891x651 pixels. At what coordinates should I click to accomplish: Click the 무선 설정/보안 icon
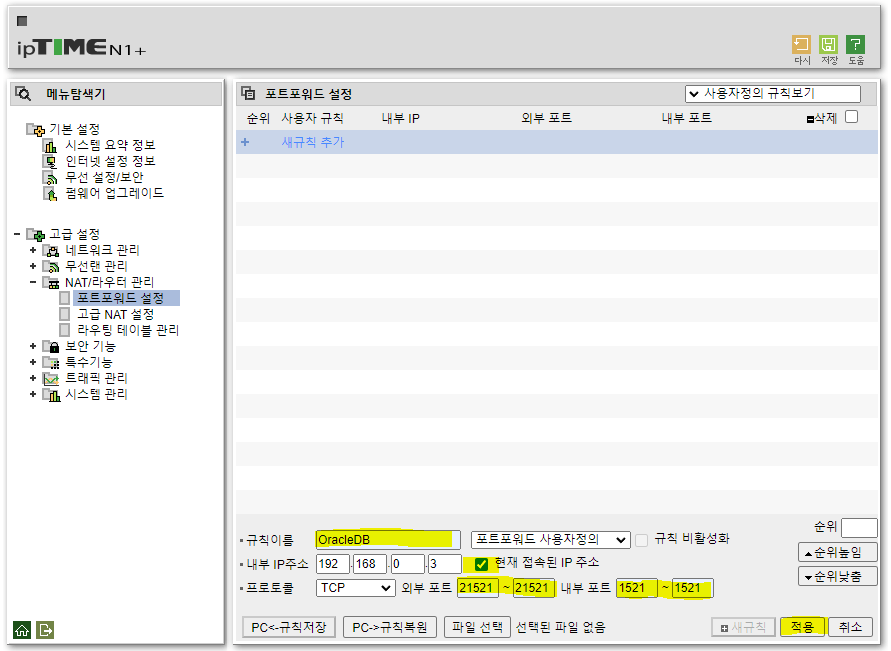click(x=51, y=178)
